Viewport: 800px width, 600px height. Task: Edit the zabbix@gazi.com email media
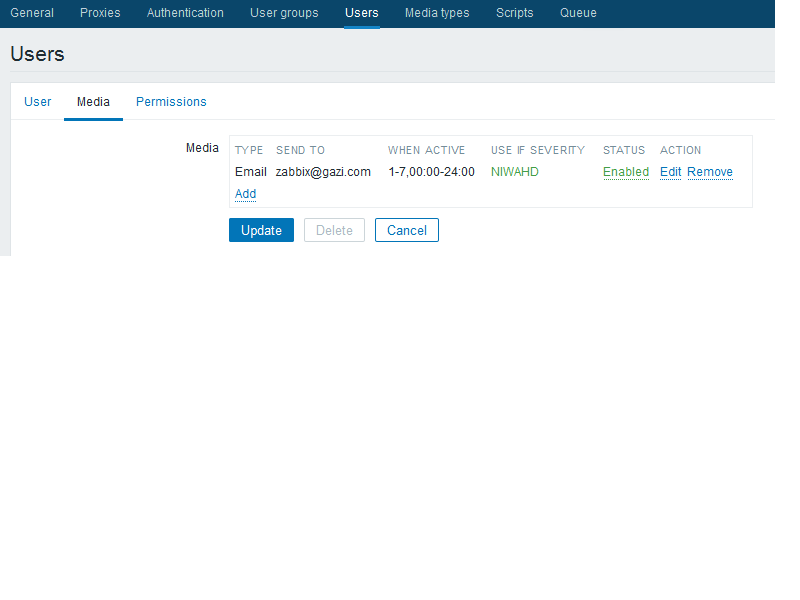coord(670,172)
